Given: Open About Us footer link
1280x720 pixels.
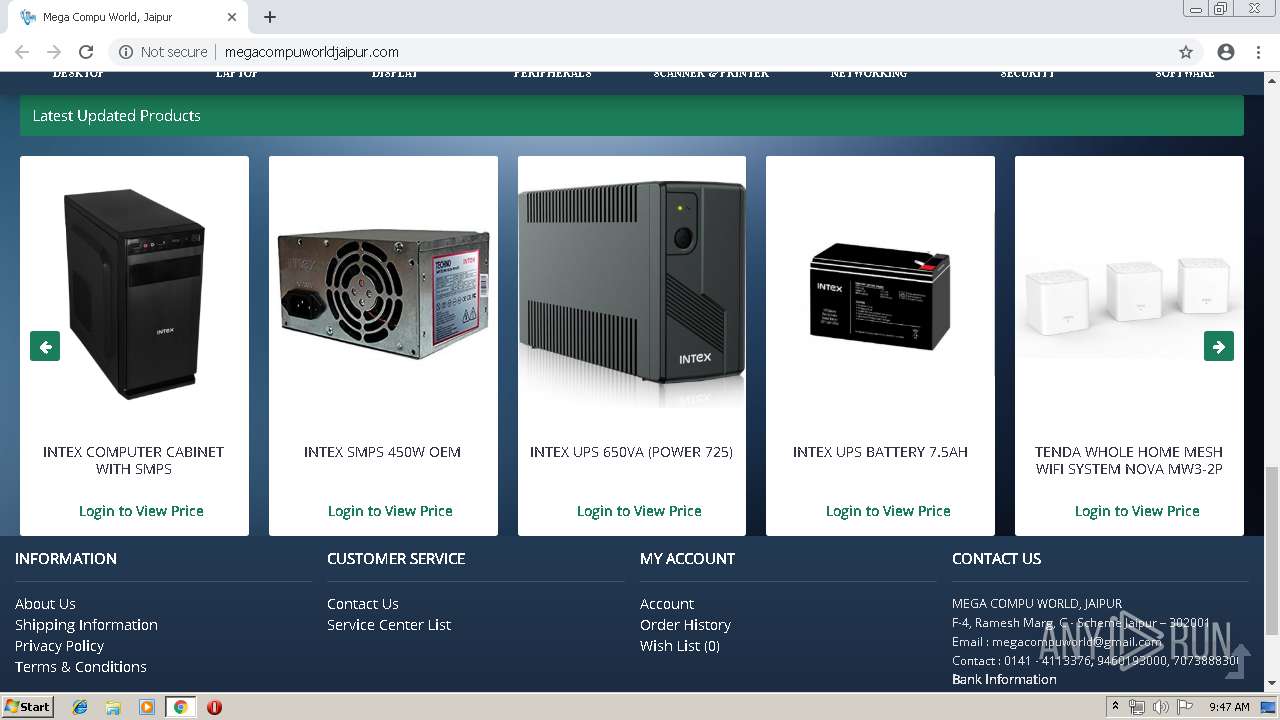Looking at the screenshot, I should click(45, 604).
